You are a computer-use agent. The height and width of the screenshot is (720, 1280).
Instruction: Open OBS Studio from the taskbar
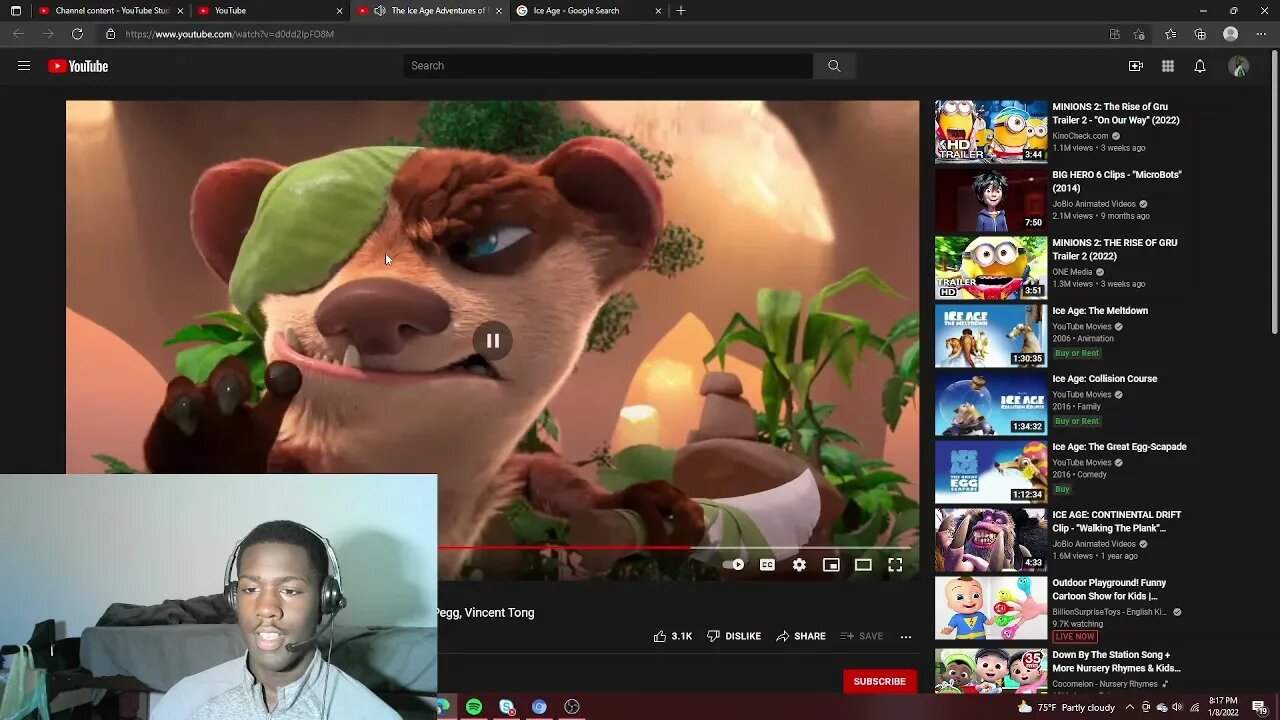tap(572, 707)
